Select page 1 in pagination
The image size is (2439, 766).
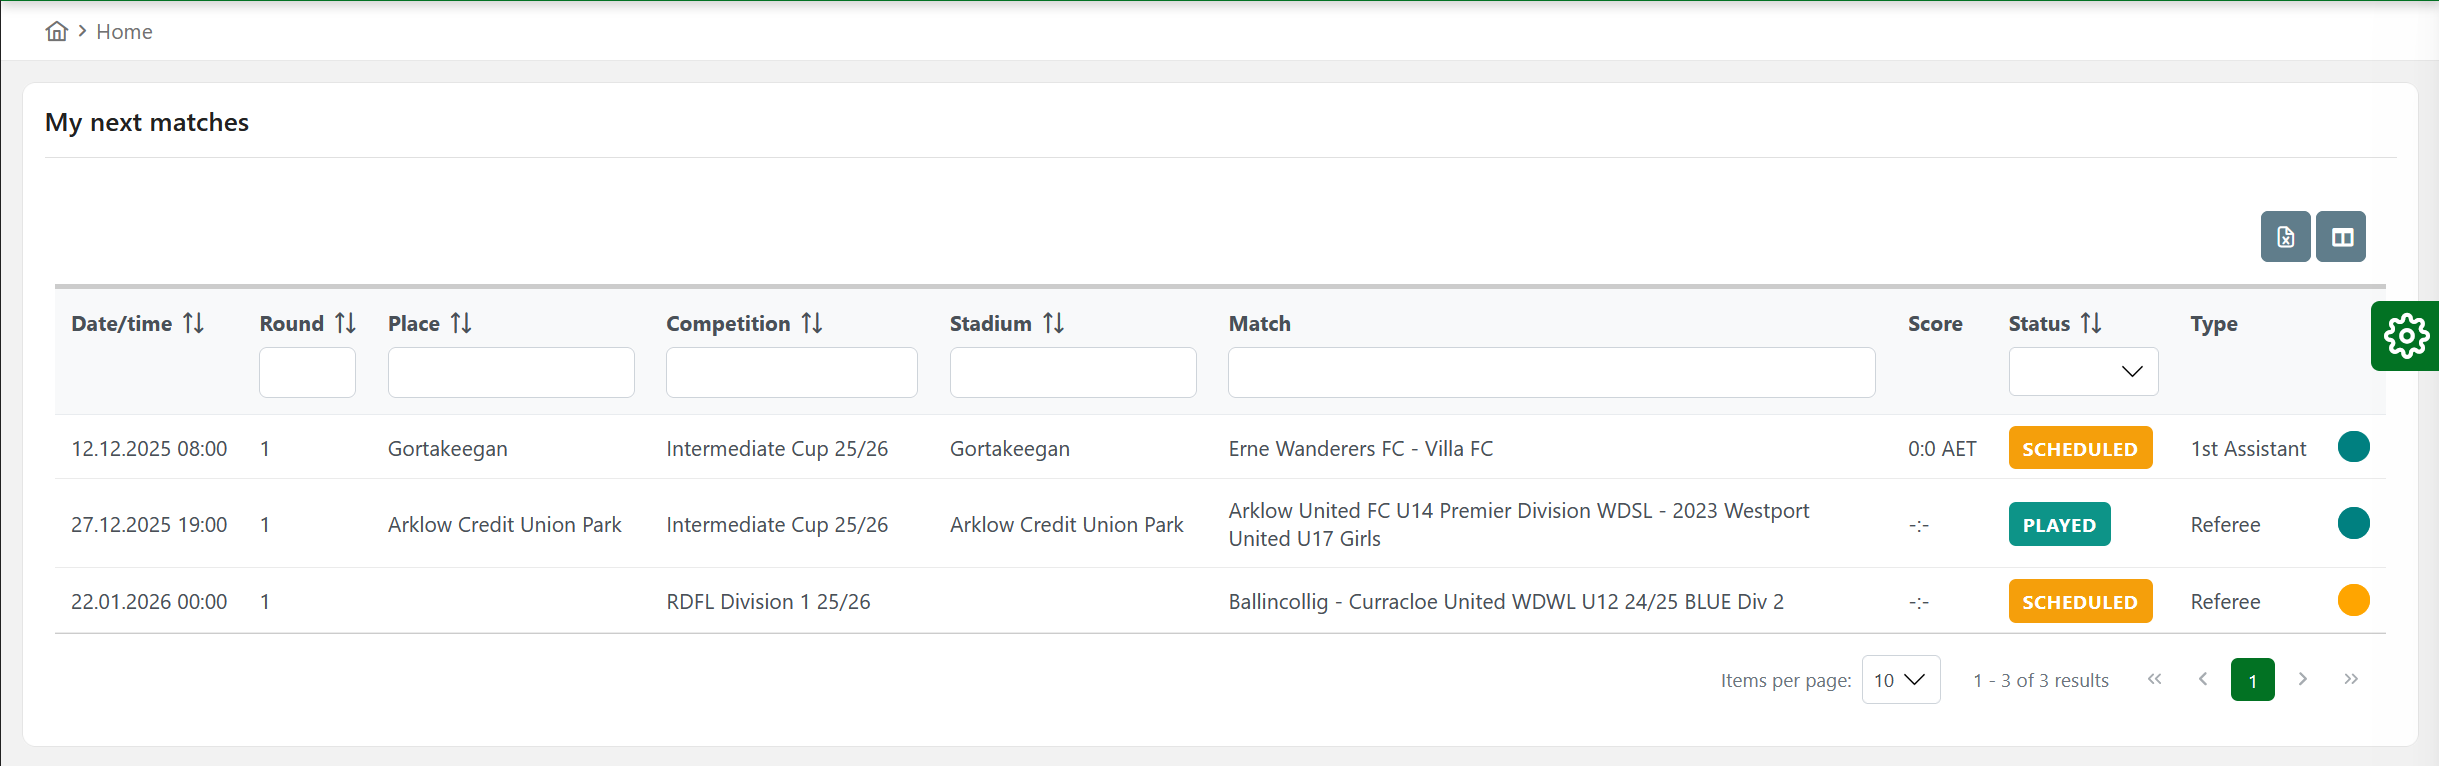click(x=2252, y=680)
